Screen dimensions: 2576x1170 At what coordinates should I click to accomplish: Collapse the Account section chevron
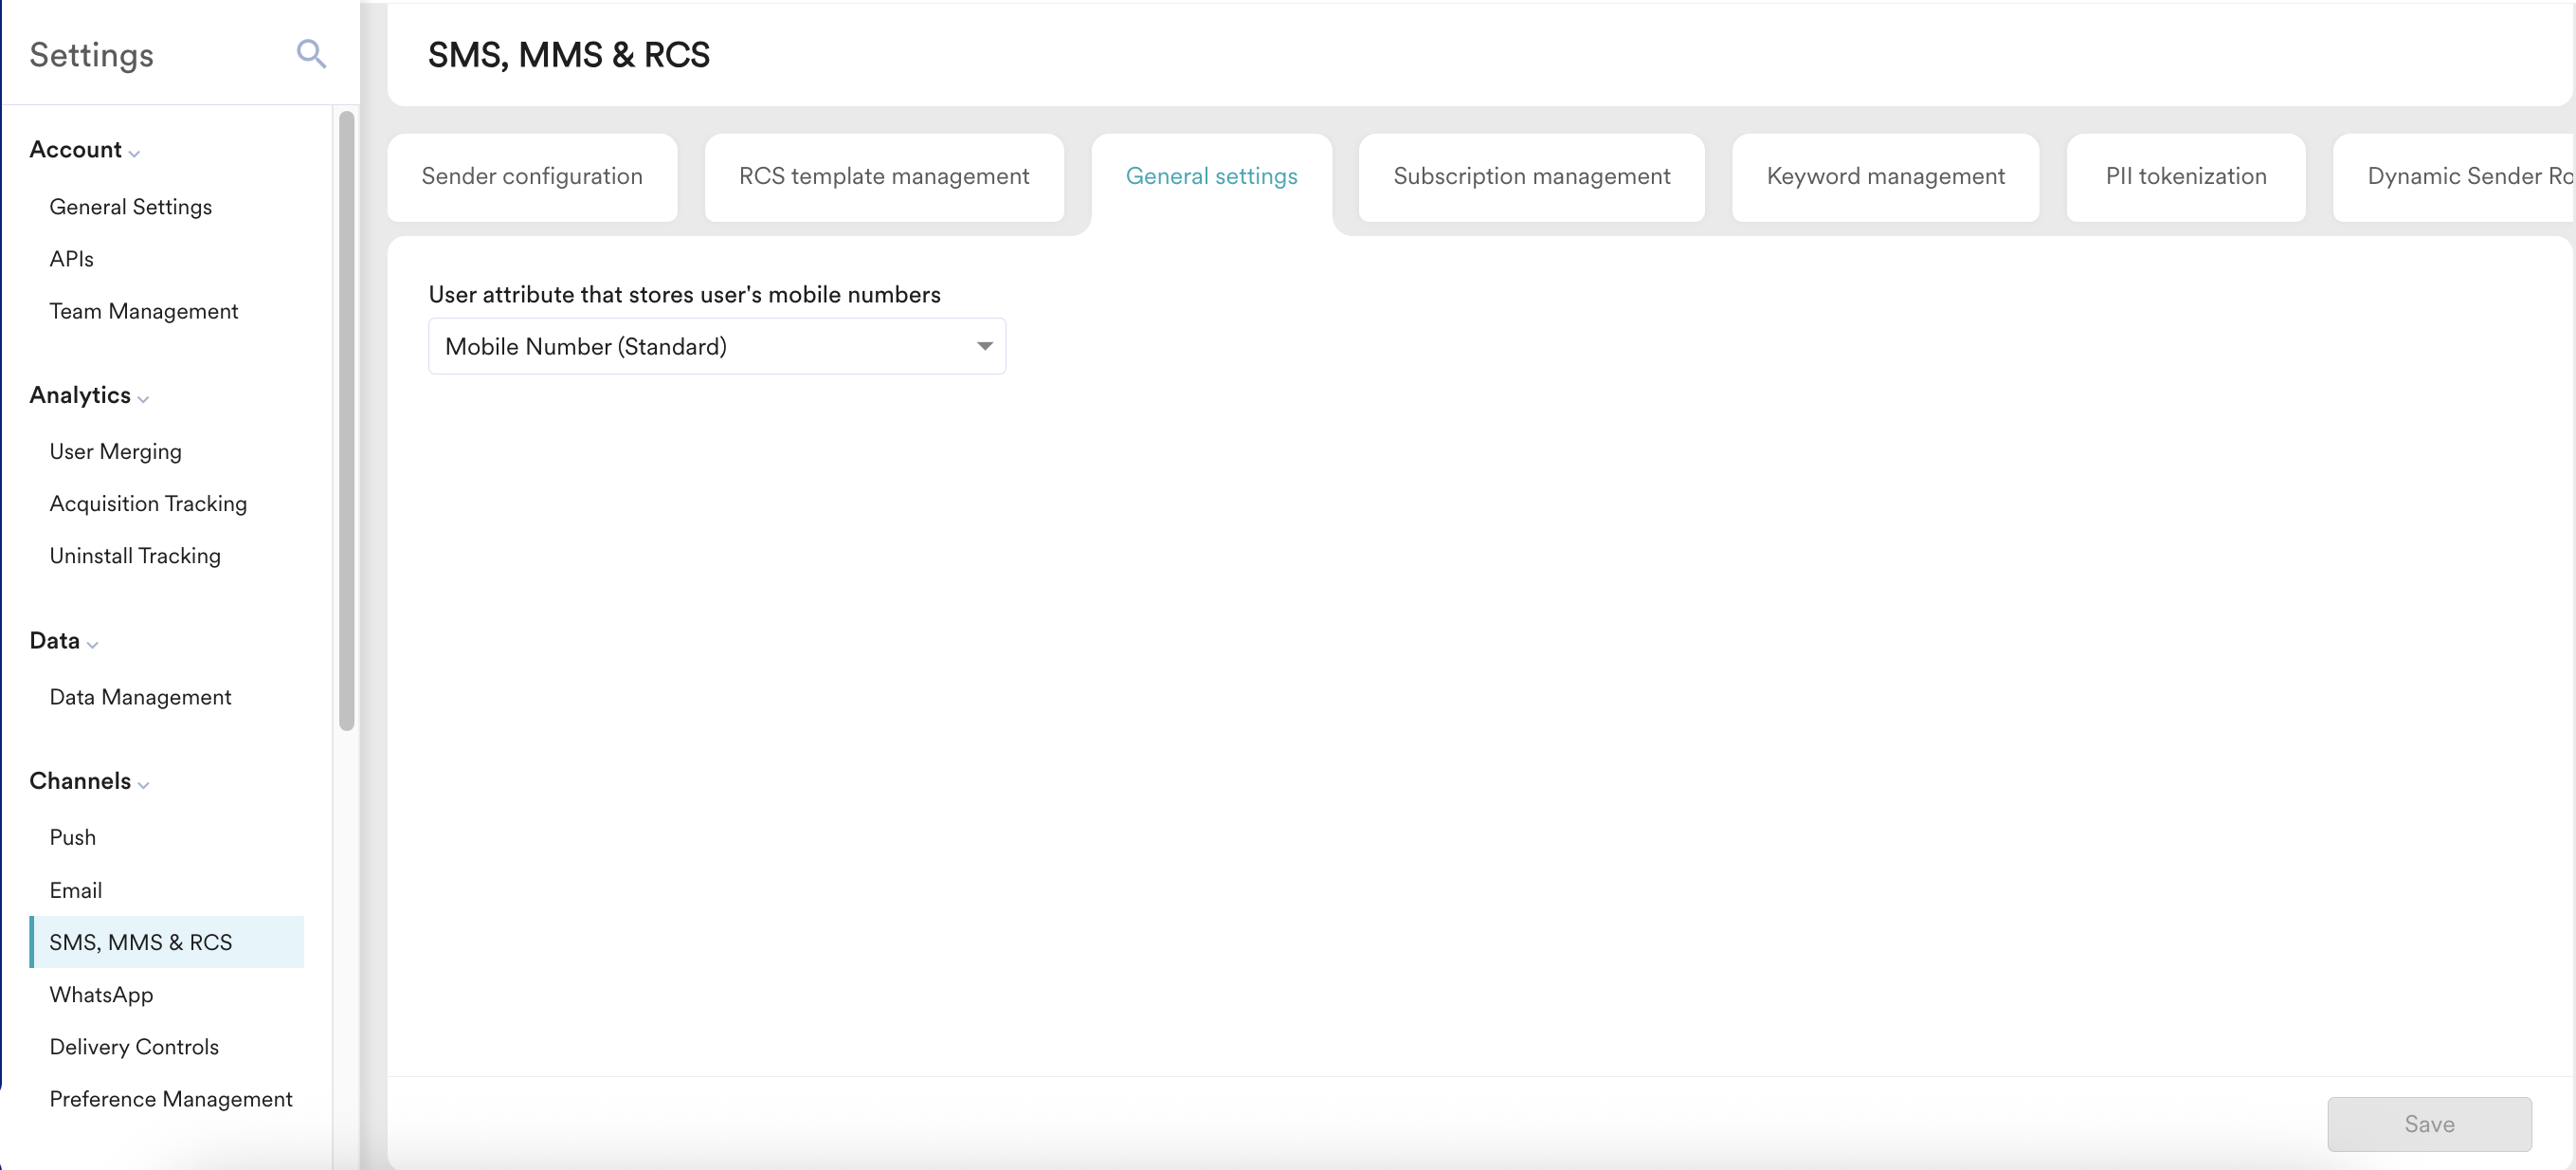[134, 153]
